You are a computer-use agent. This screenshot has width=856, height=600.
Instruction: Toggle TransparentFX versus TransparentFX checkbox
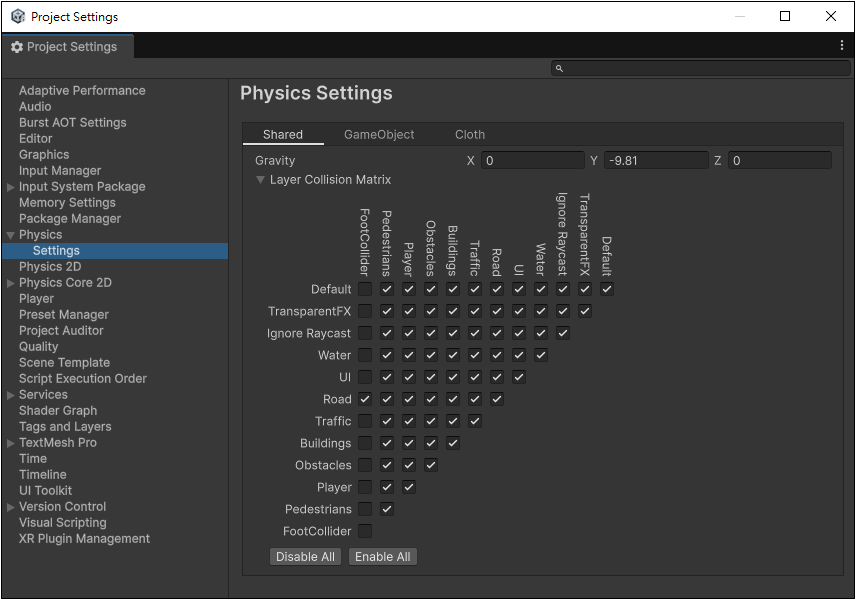pyautogui.click(x=585, y=311)
